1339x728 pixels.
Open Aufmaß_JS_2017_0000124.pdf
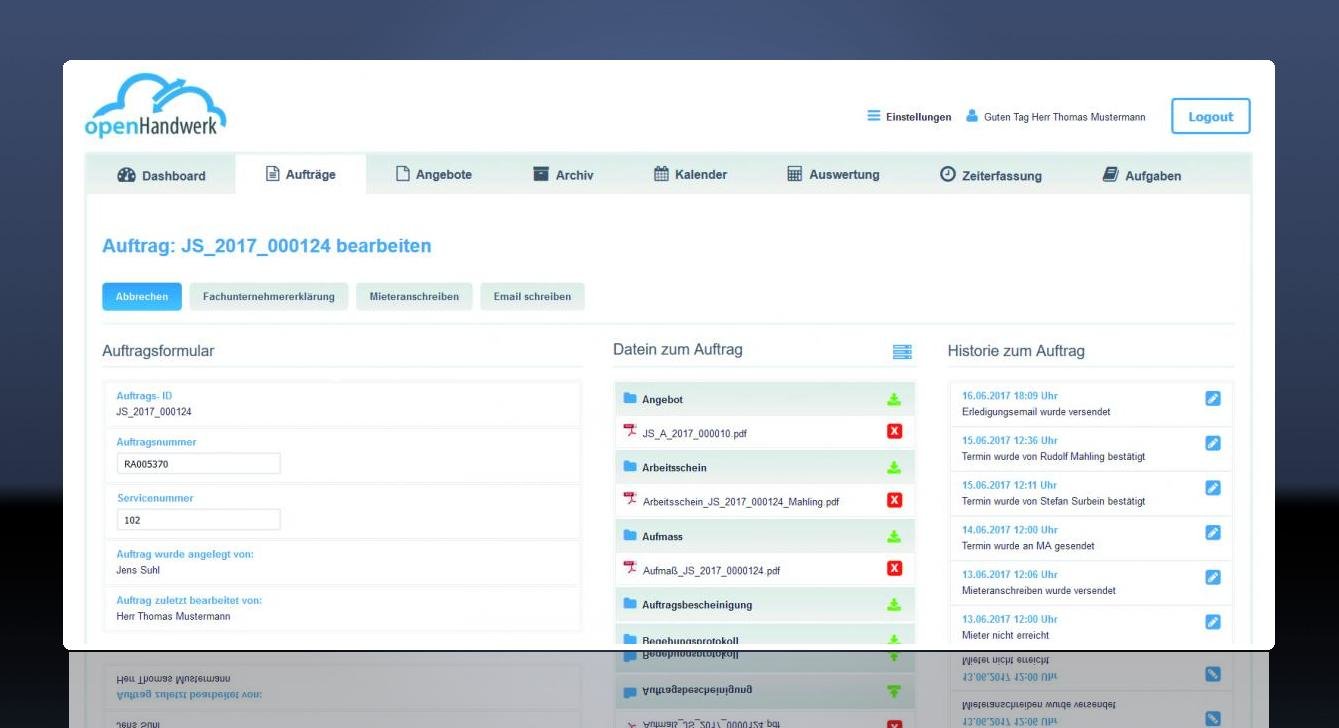click(x=710, y=571)
